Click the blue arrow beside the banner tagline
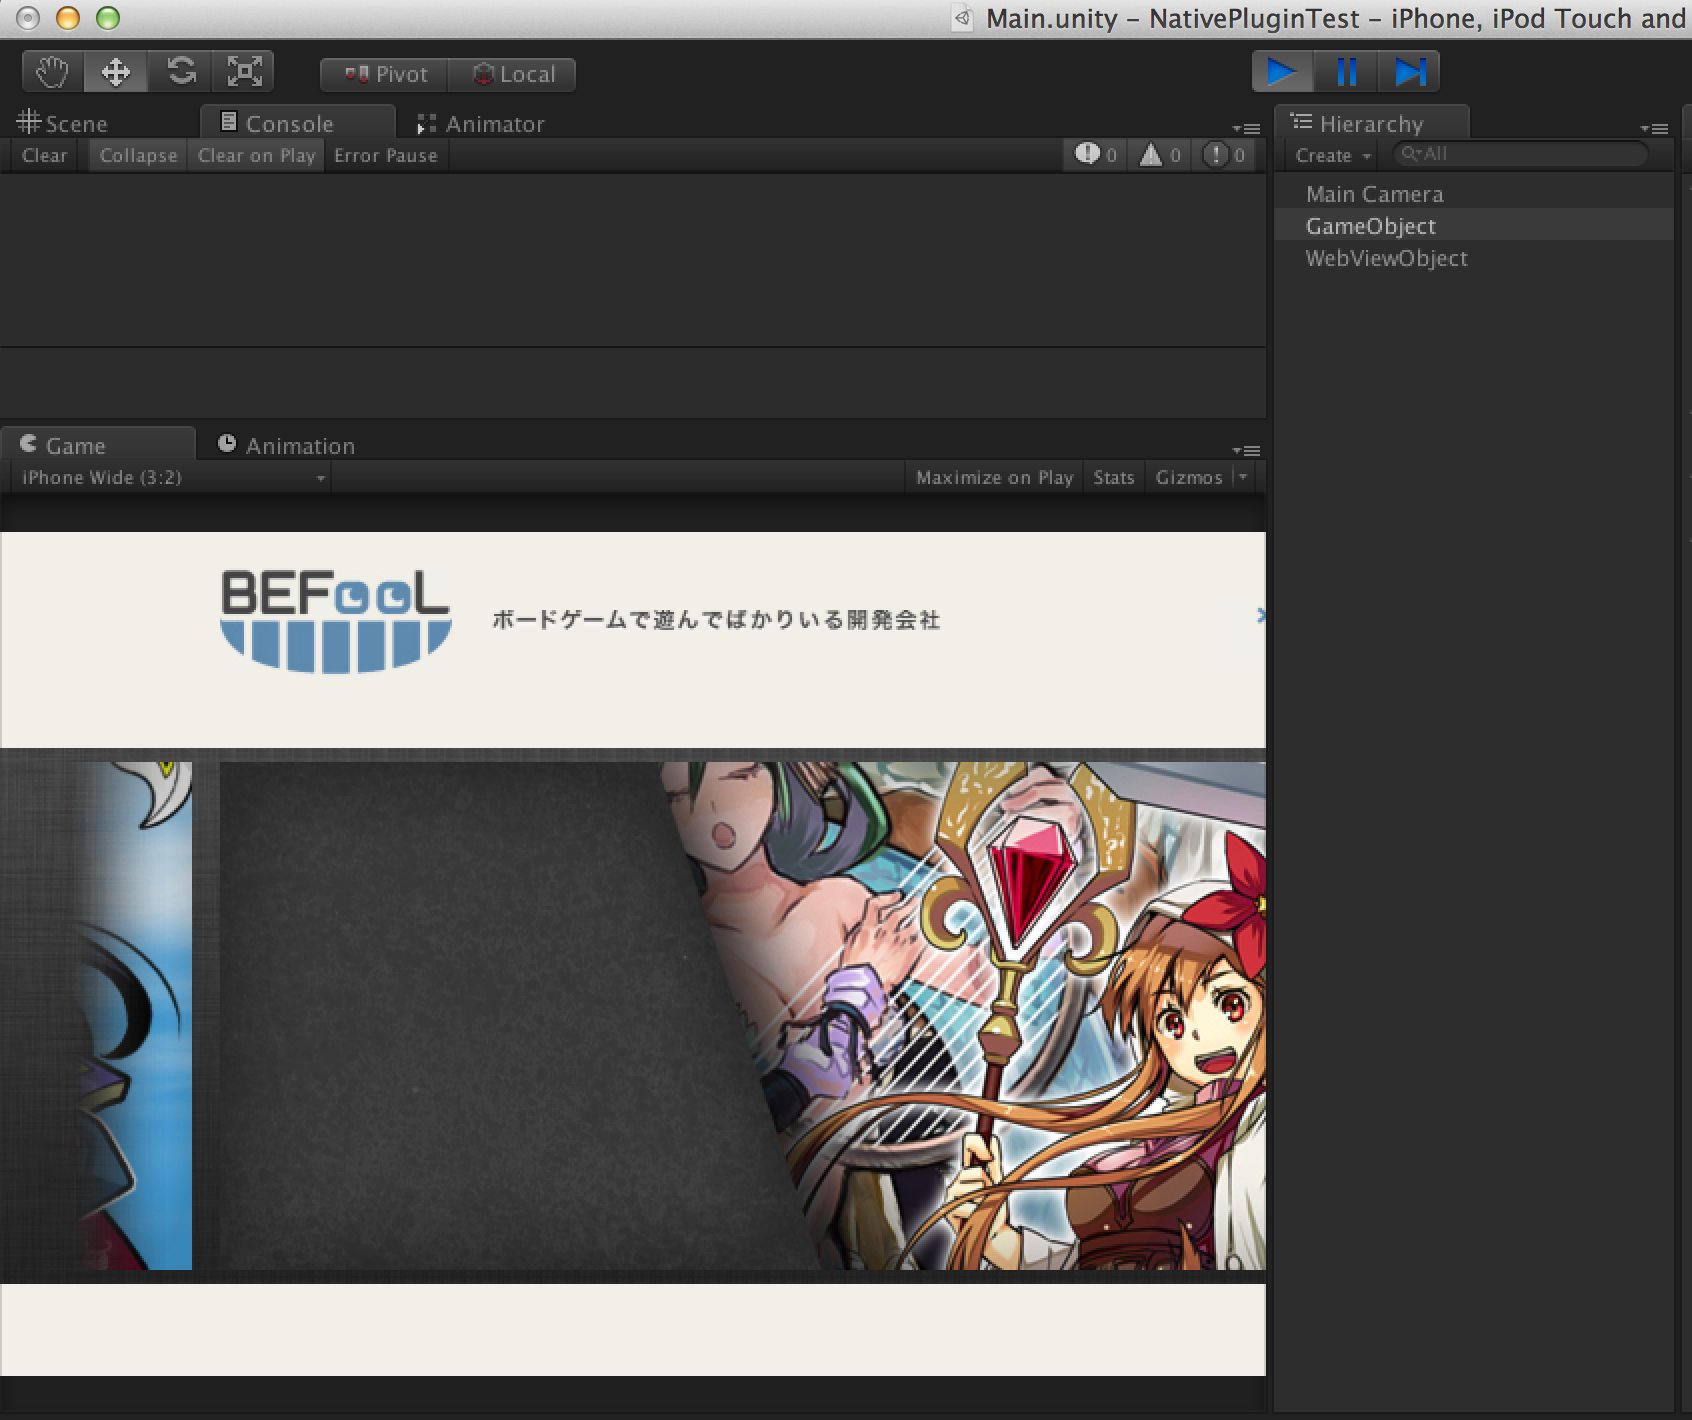The height and width of the screenshot is (1420, 1692). (x=1260, y=616)
